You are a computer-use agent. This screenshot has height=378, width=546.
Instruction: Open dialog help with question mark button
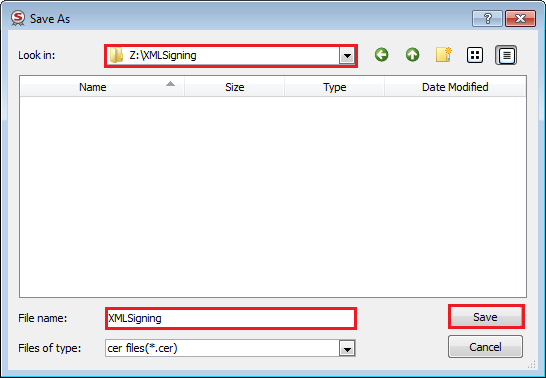pyautogui.click(x=488, y=18)
